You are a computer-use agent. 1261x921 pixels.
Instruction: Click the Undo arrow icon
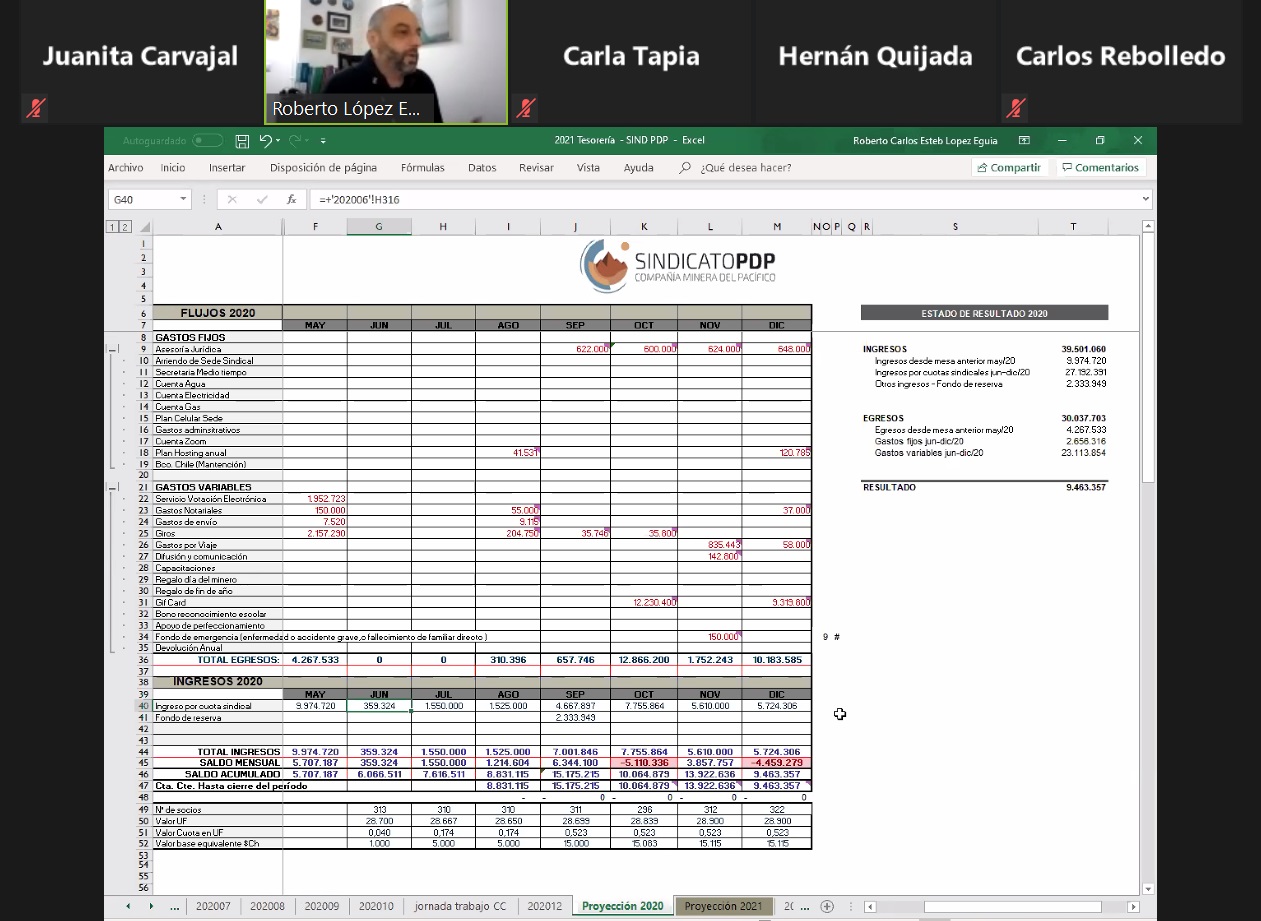[x=265, y=141]
